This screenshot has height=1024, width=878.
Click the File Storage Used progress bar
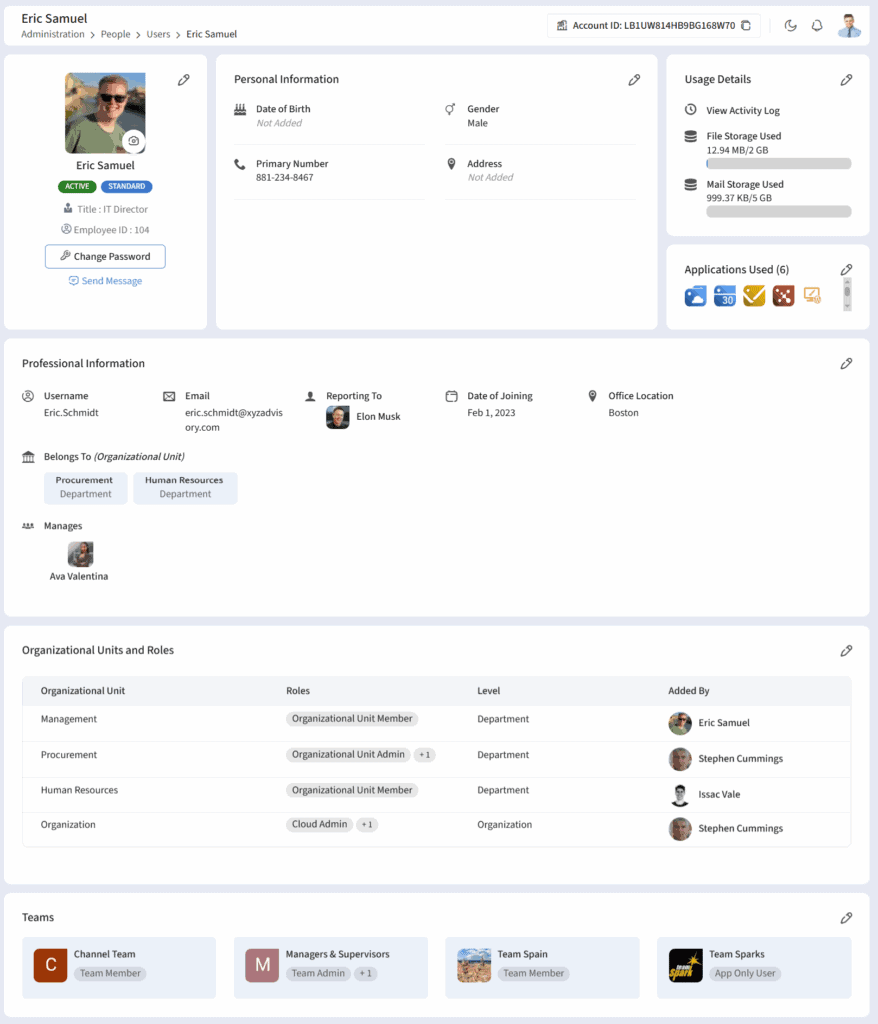(x=778, y=163)
